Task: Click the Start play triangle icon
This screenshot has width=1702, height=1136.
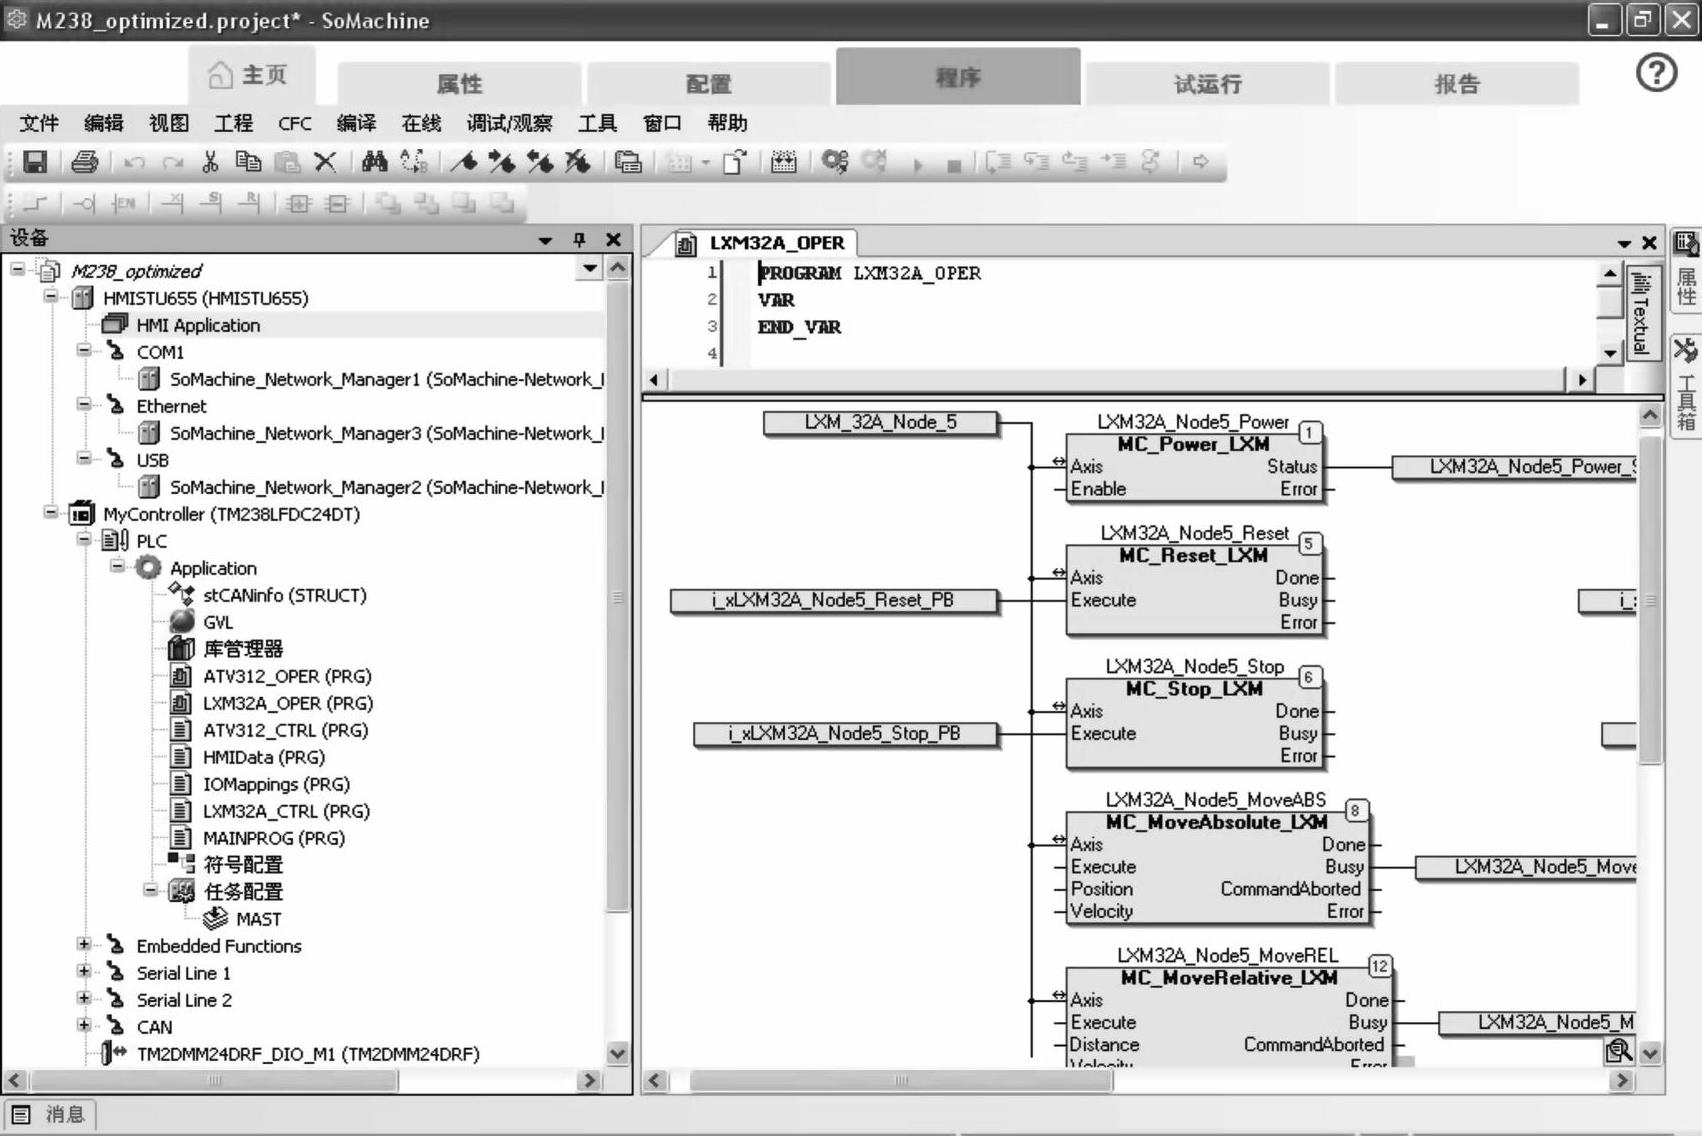Action: [917, 165]
